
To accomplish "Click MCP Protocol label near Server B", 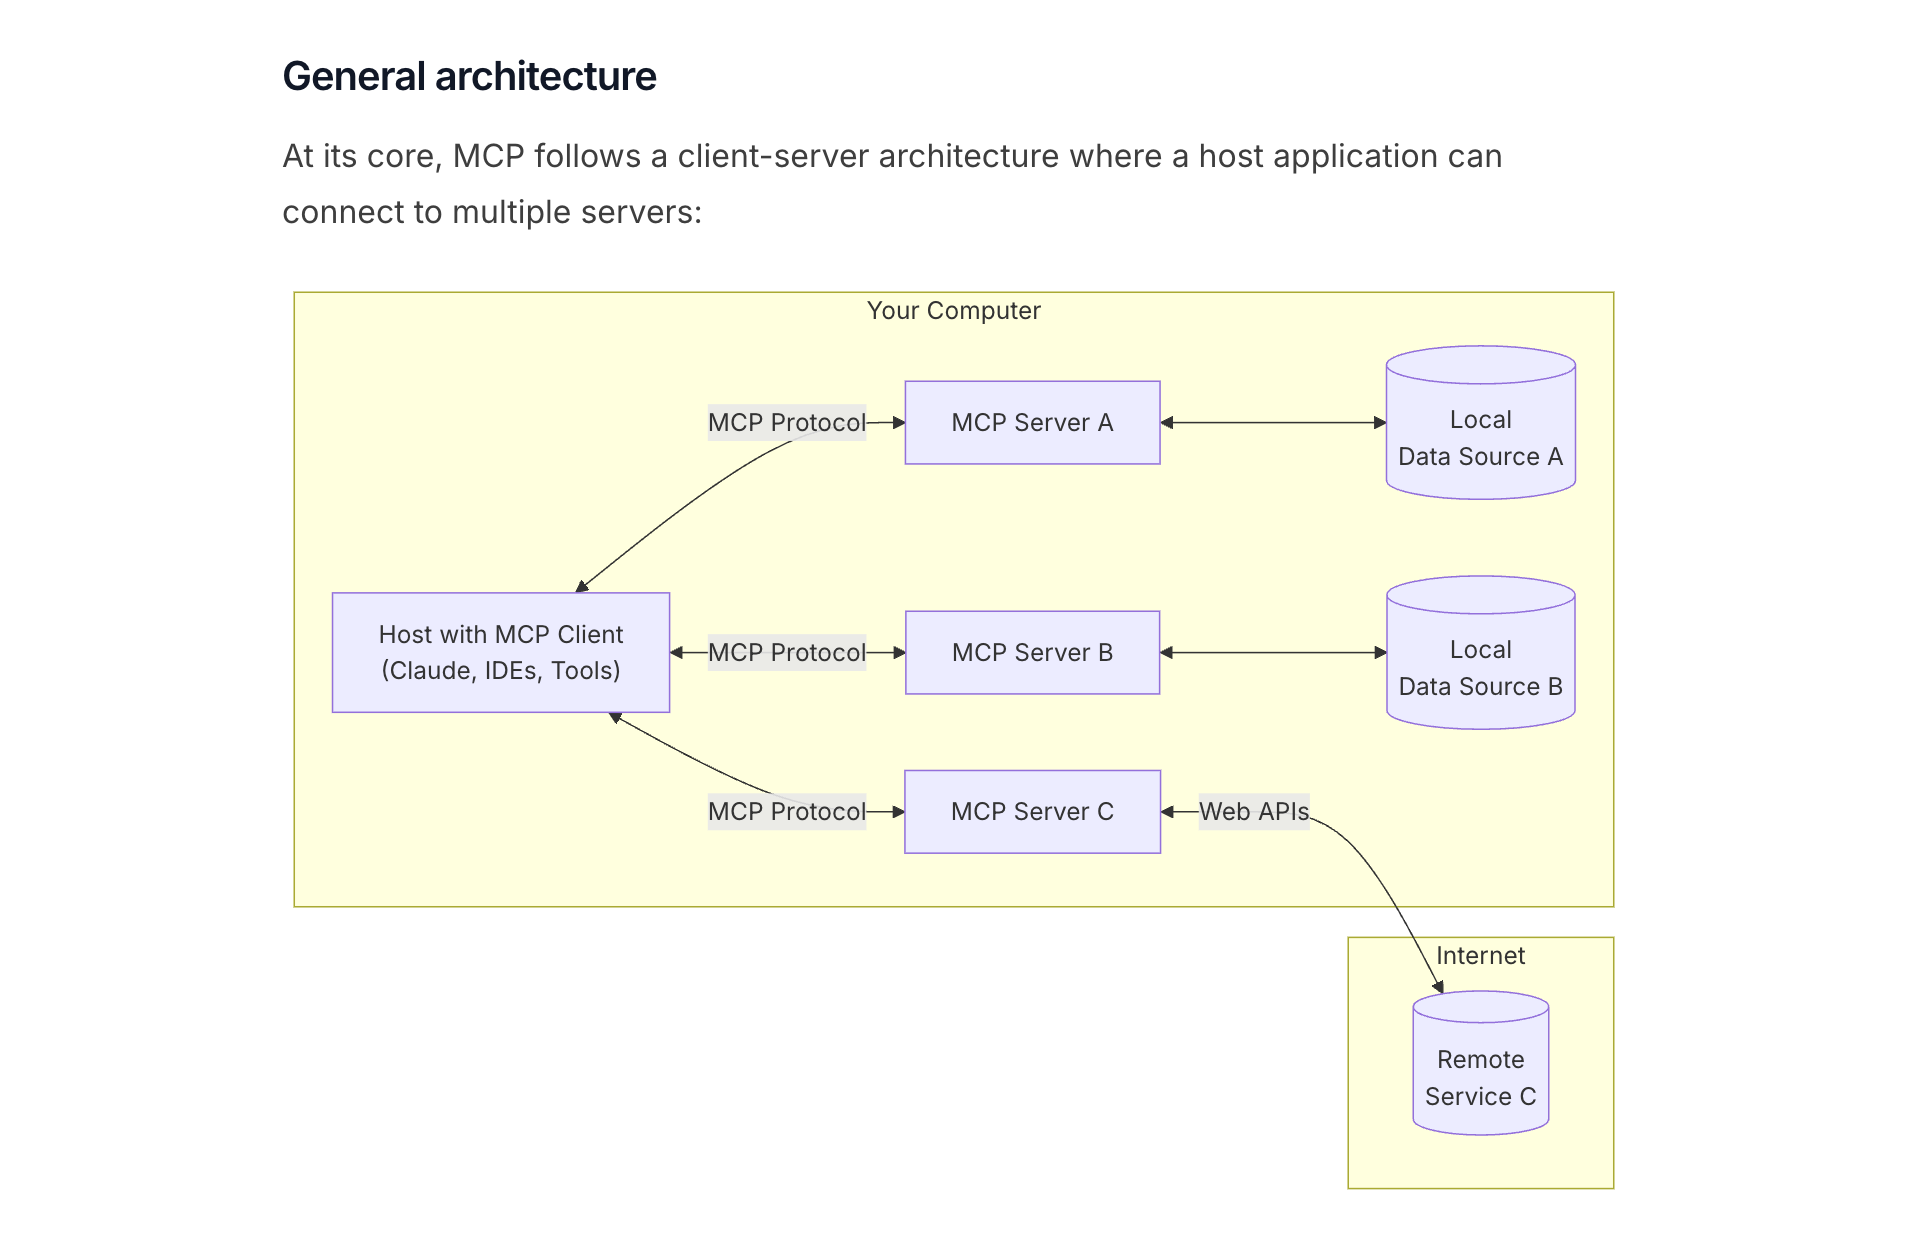I will [x=786, y=653].
